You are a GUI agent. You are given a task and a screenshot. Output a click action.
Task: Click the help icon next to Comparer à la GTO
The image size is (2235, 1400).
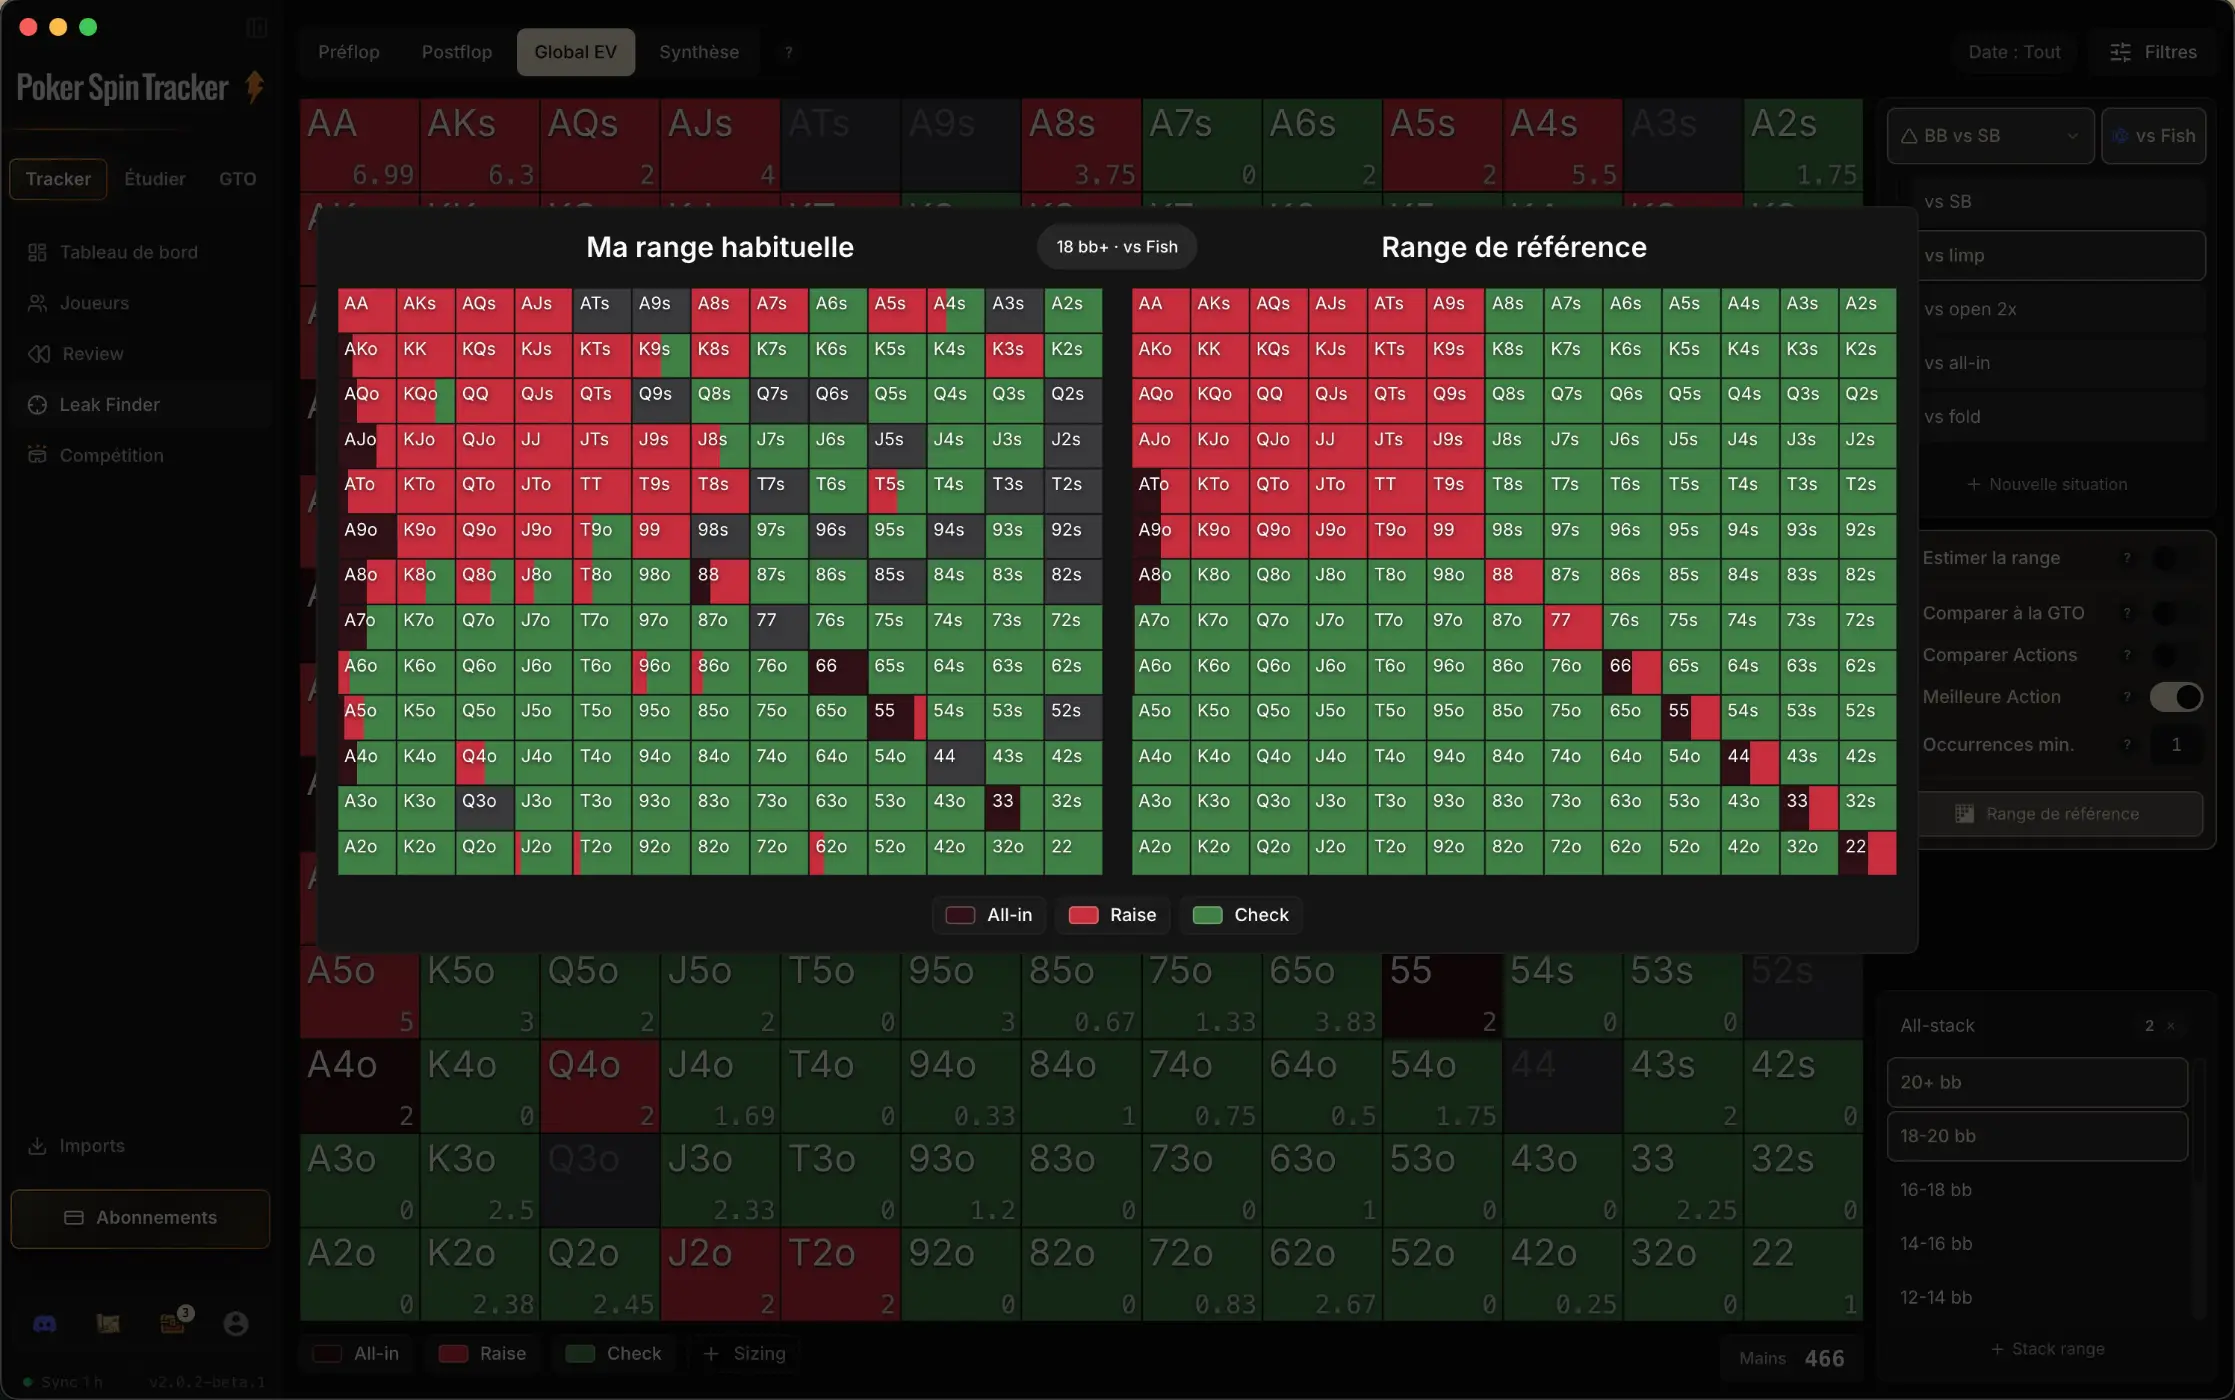point(2127,613)
